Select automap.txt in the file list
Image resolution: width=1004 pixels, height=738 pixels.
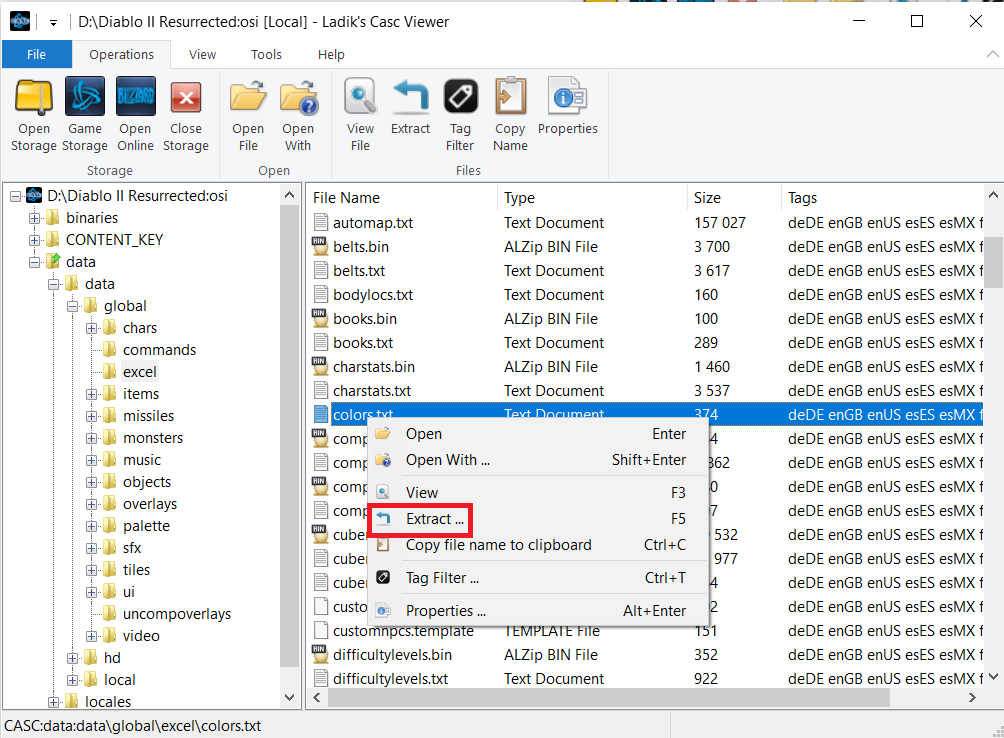(373, 223)
